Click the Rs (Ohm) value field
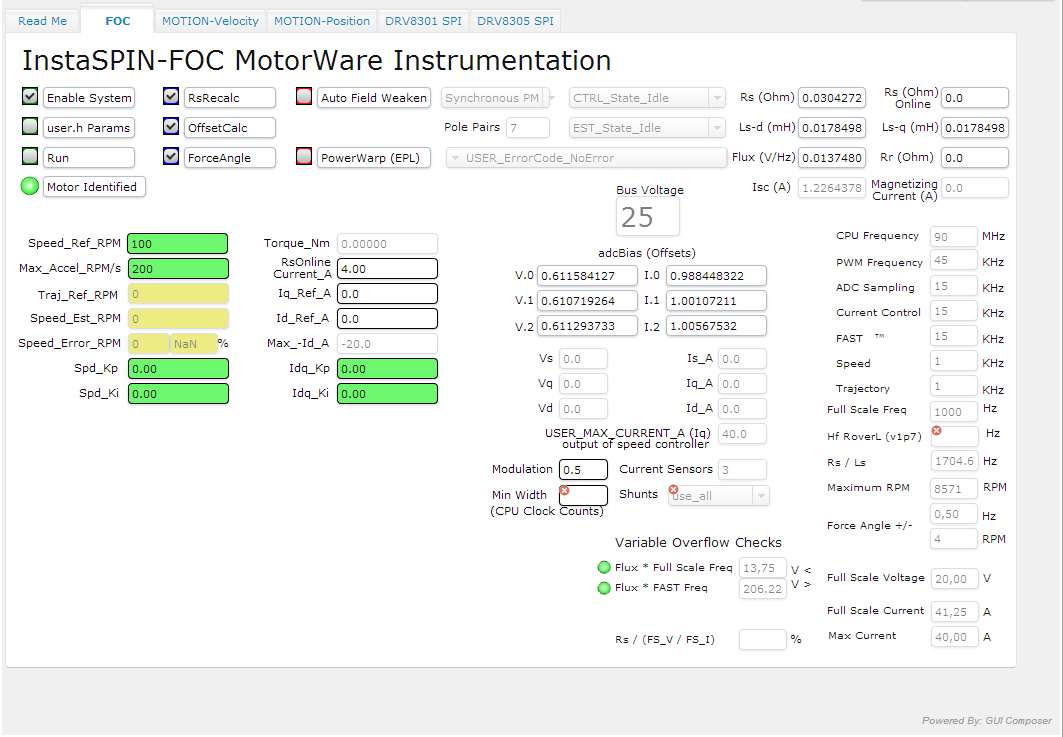This screenshot has height=737, width=1063. coord(832,98)
